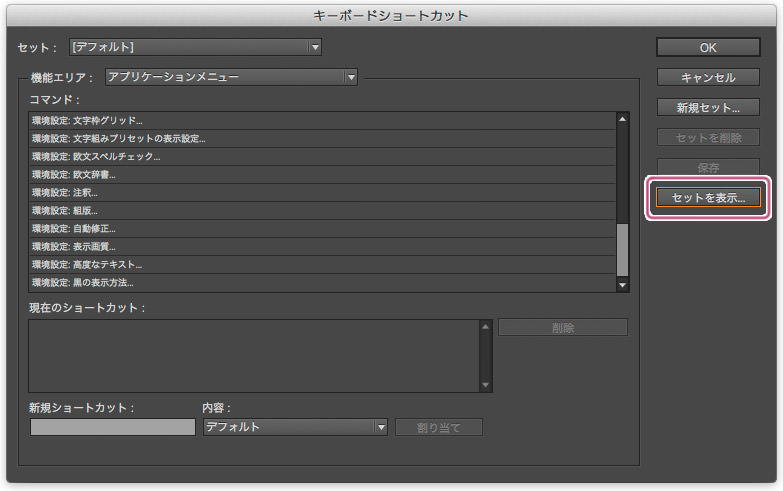Click the 新規セット... button
Image resolution: width=783 pixels, height=491 pixels.
(x=708, y=107)
